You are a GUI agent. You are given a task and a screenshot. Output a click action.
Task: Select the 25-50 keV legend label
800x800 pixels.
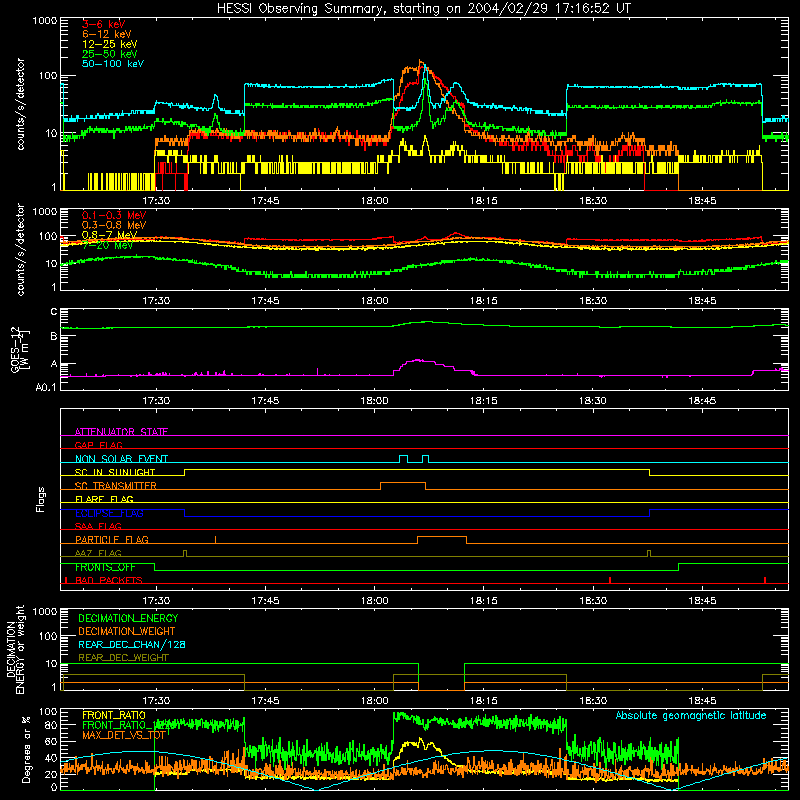[109, 54]
